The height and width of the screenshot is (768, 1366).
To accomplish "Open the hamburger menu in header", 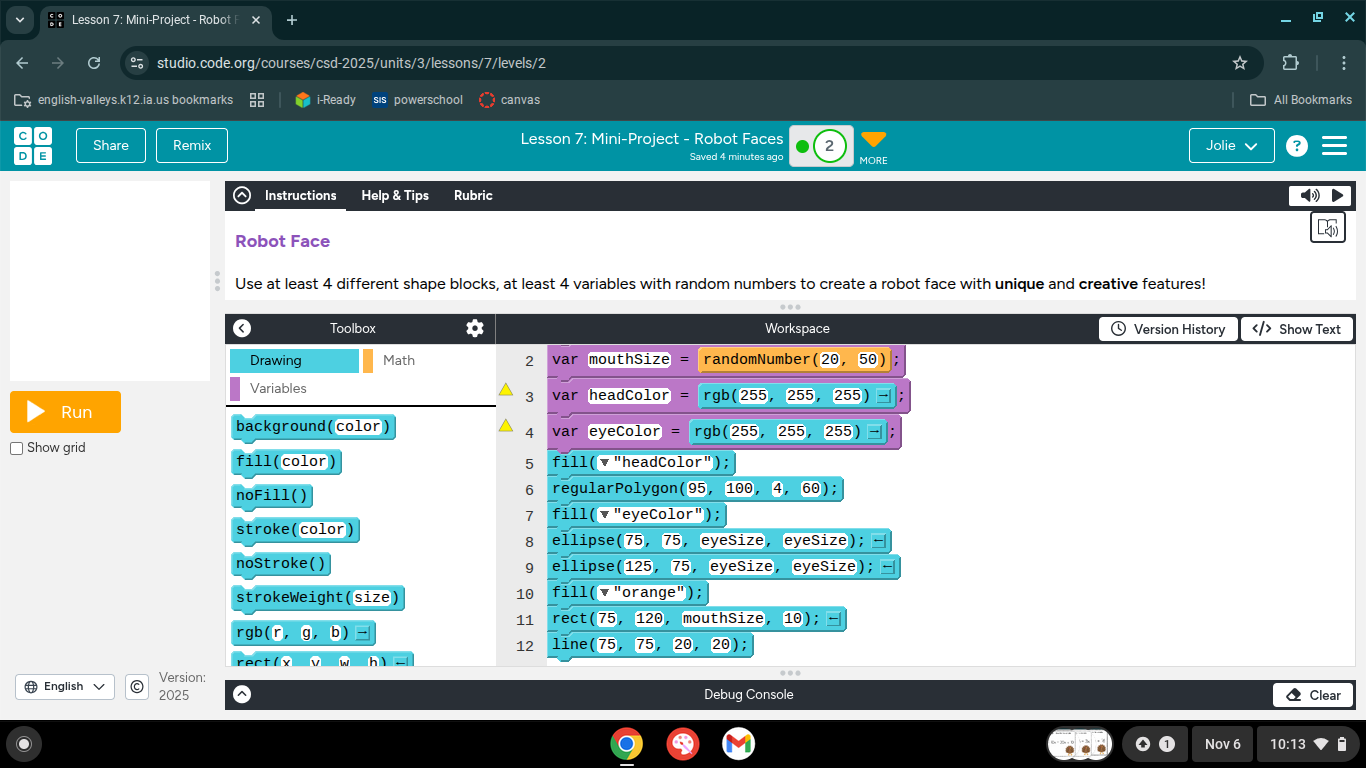I will click(1335, 146).
